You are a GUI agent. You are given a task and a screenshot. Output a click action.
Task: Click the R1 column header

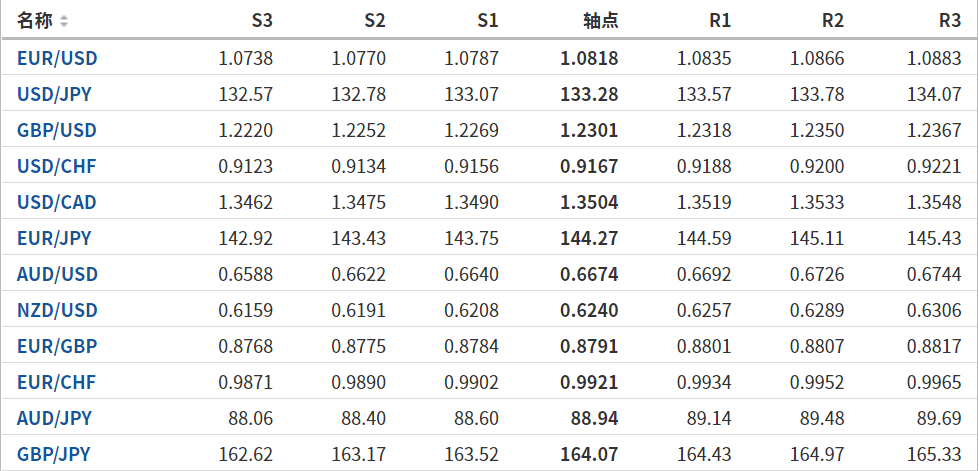719,21
